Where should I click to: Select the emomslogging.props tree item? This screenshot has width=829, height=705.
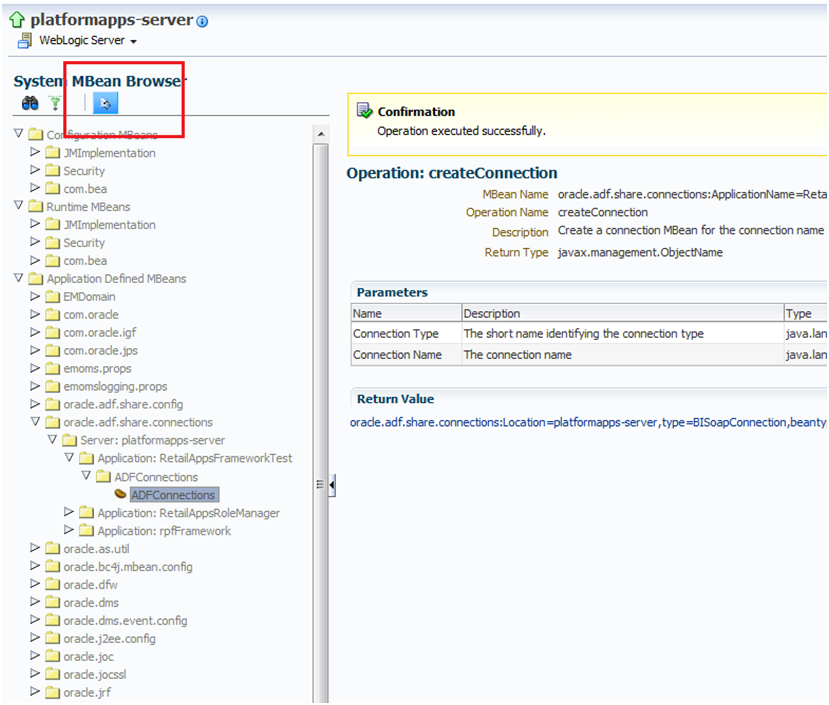pyautogui.click(x=115, y=387)
